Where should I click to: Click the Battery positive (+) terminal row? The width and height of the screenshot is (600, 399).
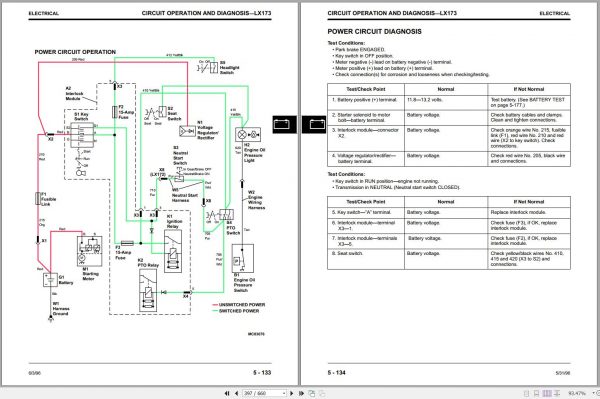pos(449,103)
